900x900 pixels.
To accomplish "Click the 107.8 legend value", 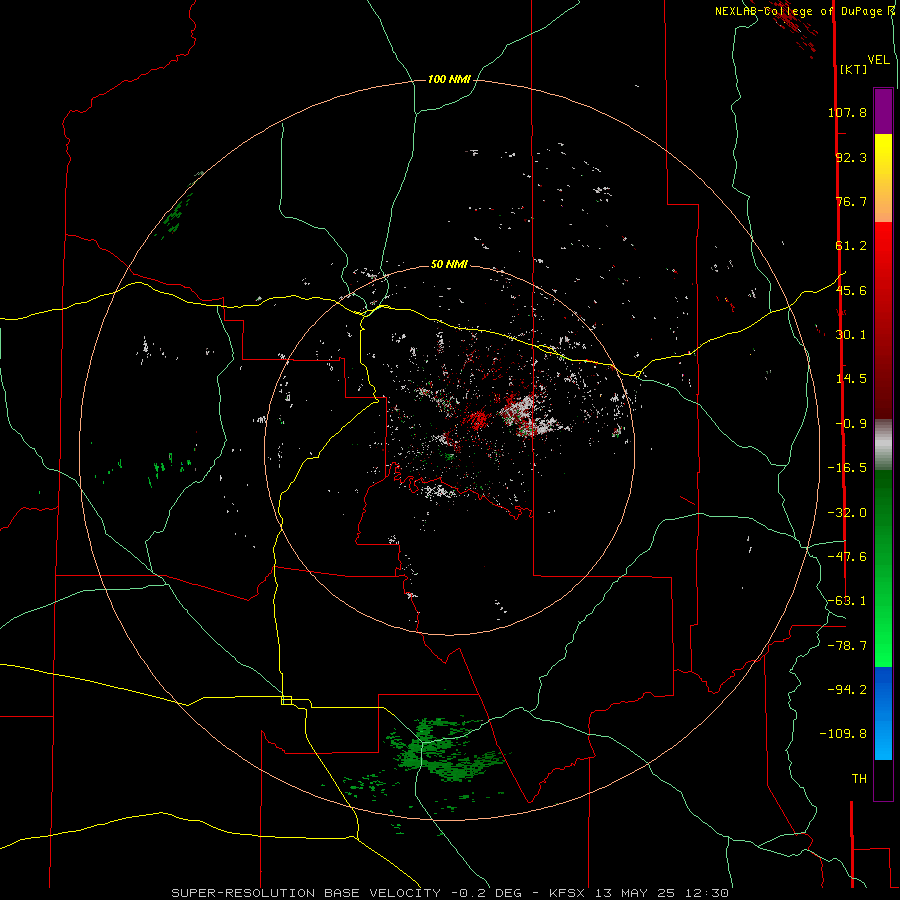I will coord(847,112).
